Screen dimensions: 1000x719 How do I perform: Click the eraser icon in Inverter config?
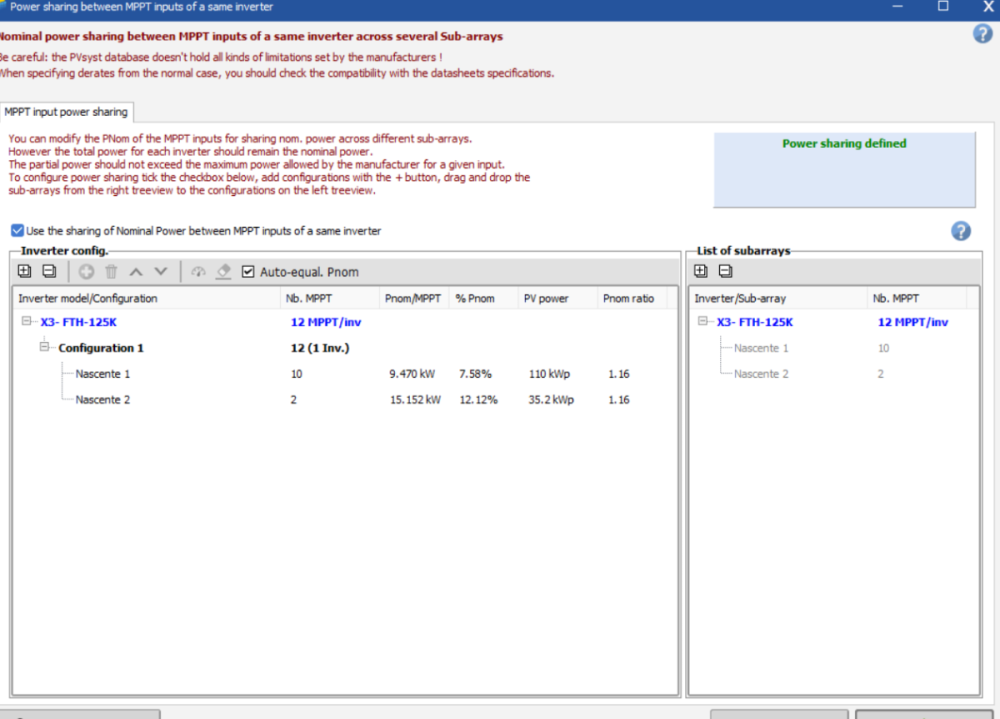pyautogui.click(x=223, y=271)
